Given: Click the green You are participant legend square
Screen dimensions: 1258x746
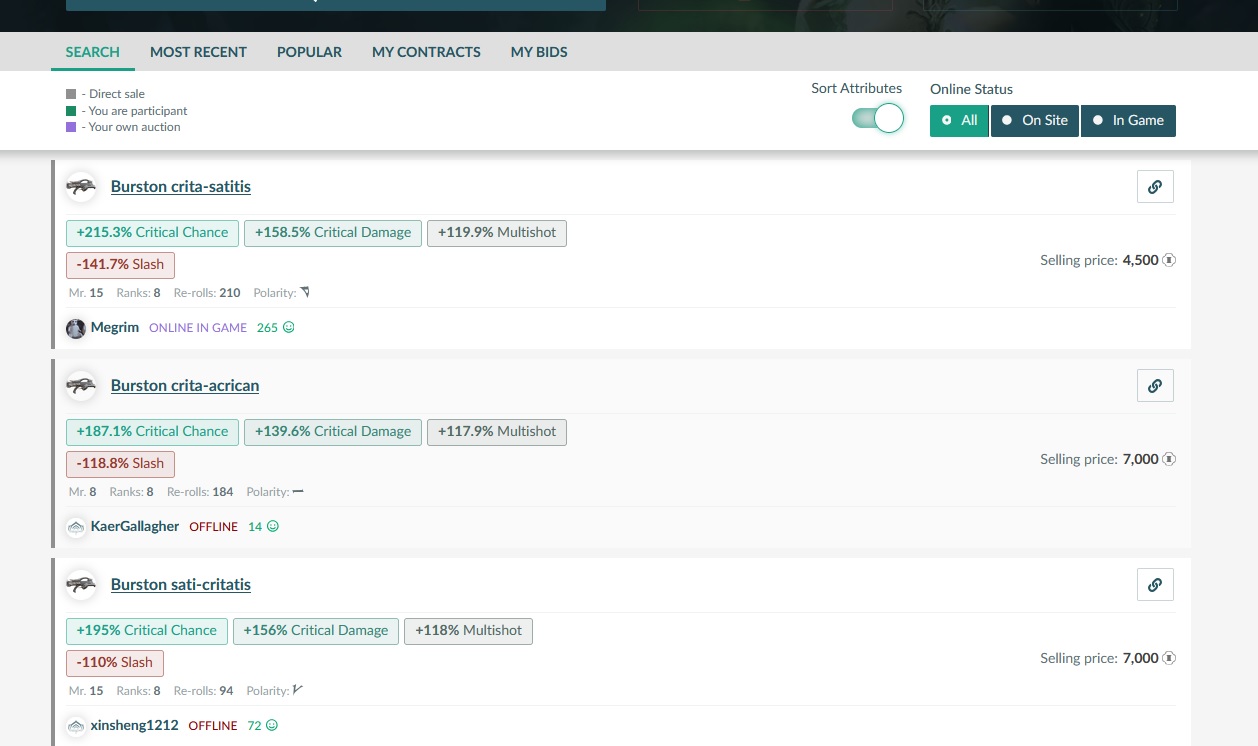Looking at the screenshot, I should 71,111.
